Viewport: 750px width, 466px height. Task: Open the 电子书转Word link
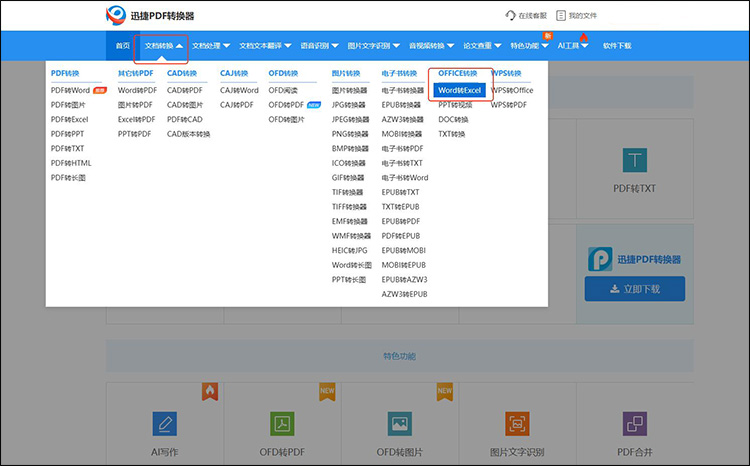coord(405,178)
